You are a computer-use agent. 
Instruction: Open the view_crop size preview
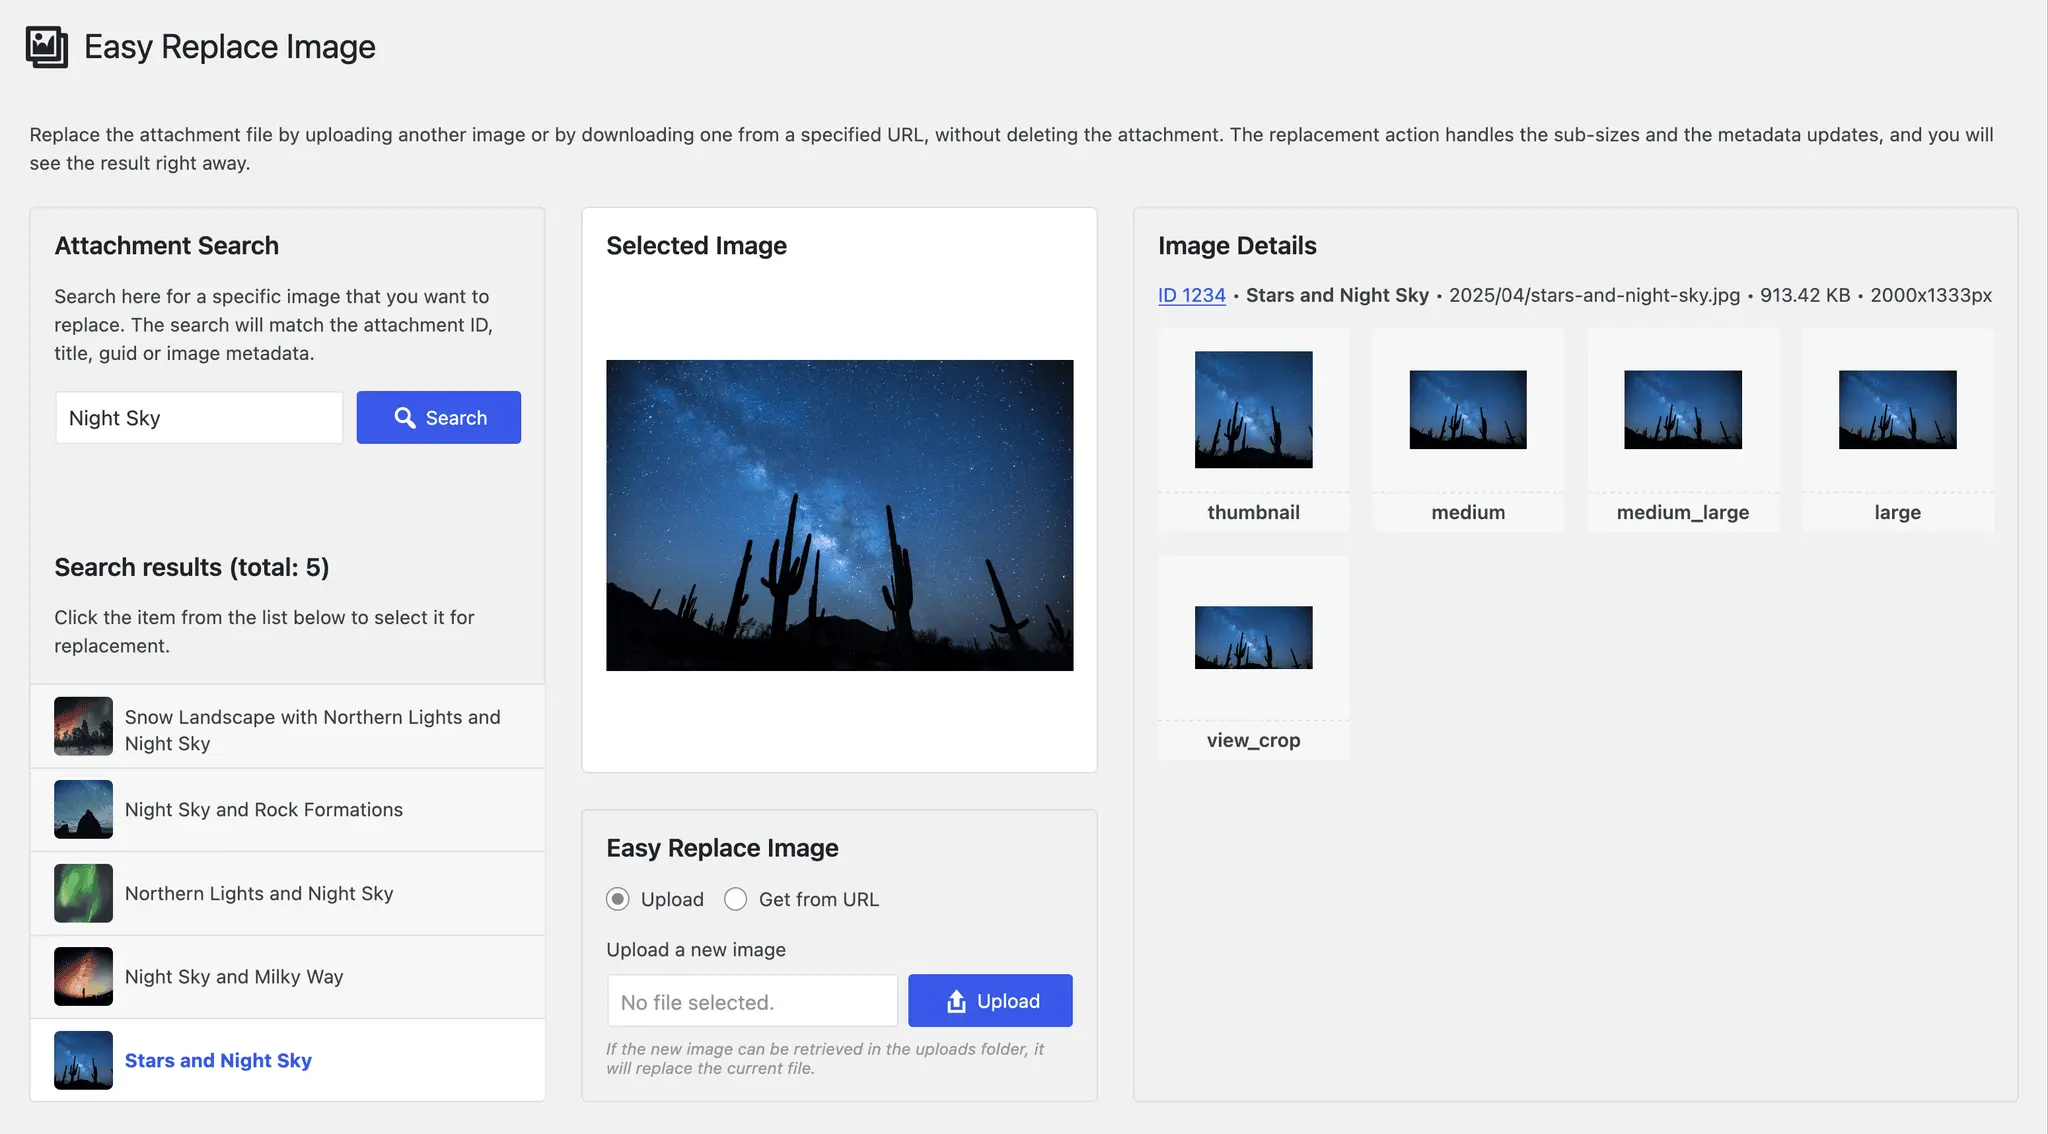(1253, 637)
